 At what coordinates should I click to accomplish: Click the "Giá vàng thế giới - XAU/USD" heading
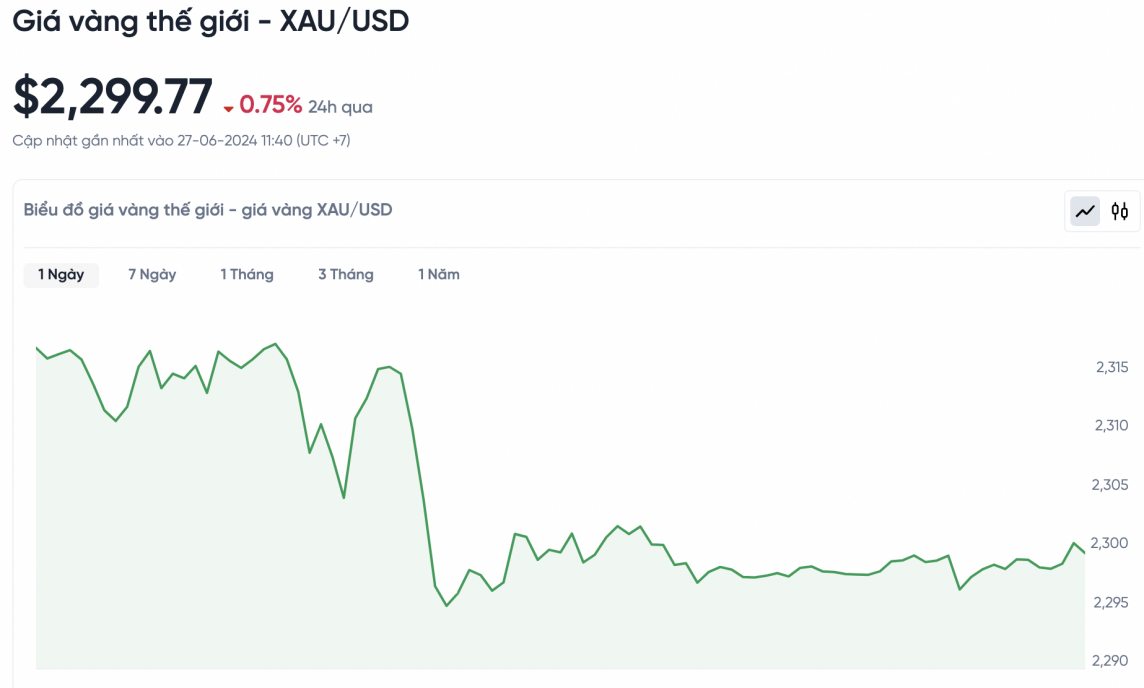click(x=211, y=21)
